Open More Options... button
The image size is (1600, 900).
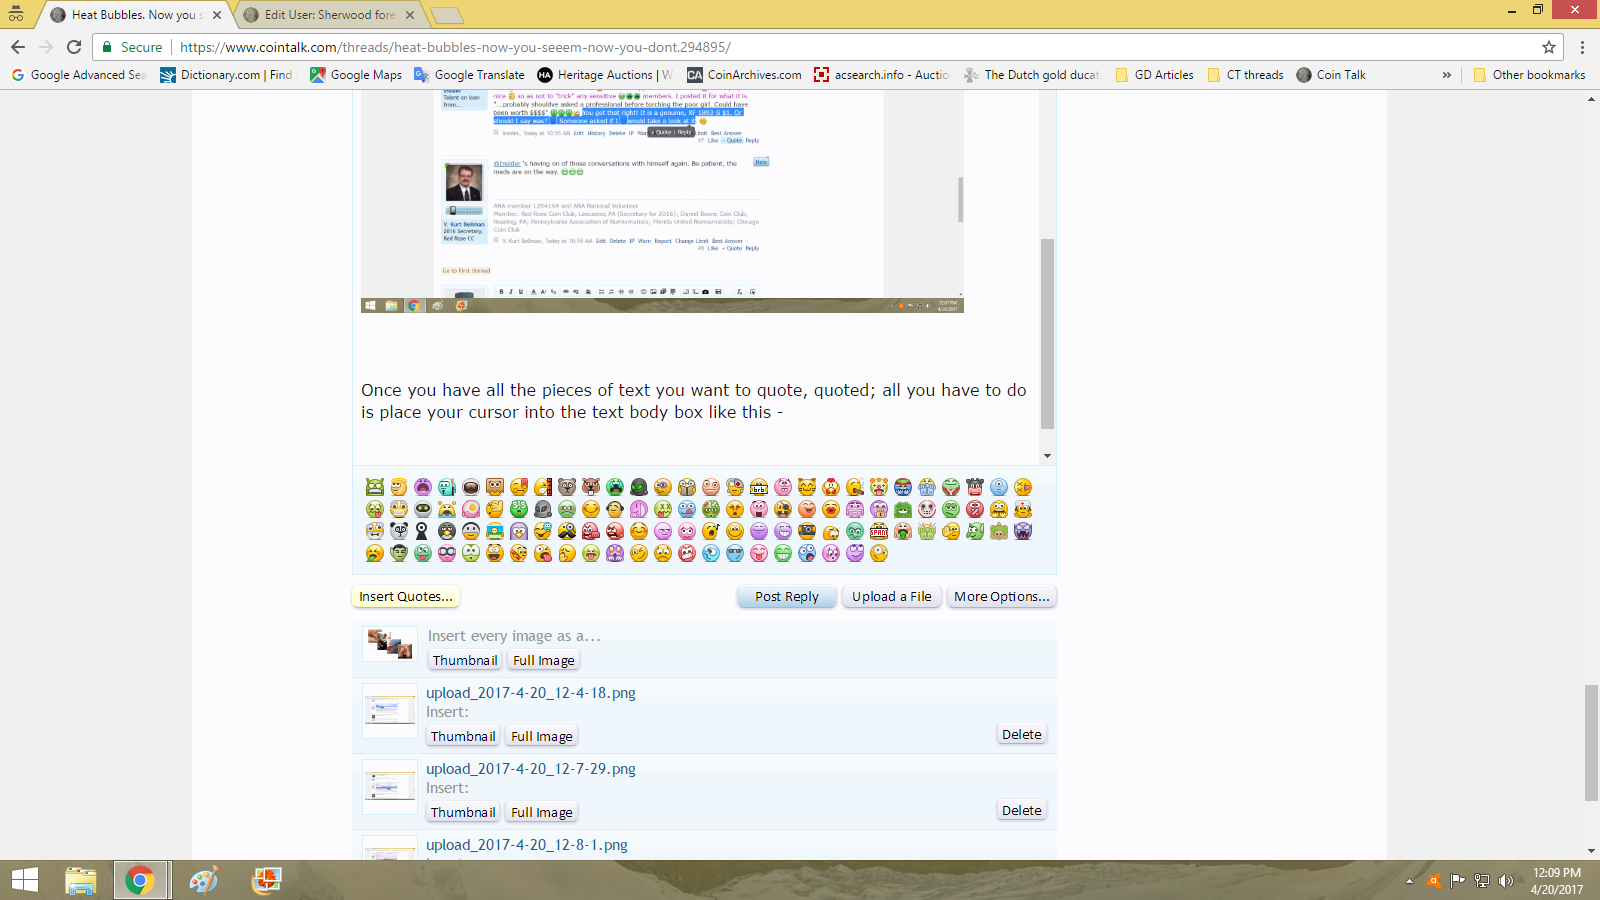coord(1002,597)
